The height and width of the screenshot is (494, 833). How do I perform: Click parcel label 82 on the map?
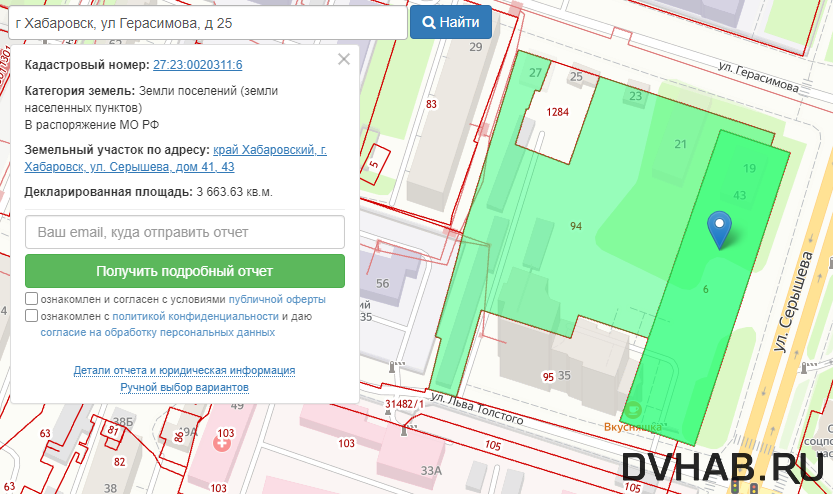point(120,462)
